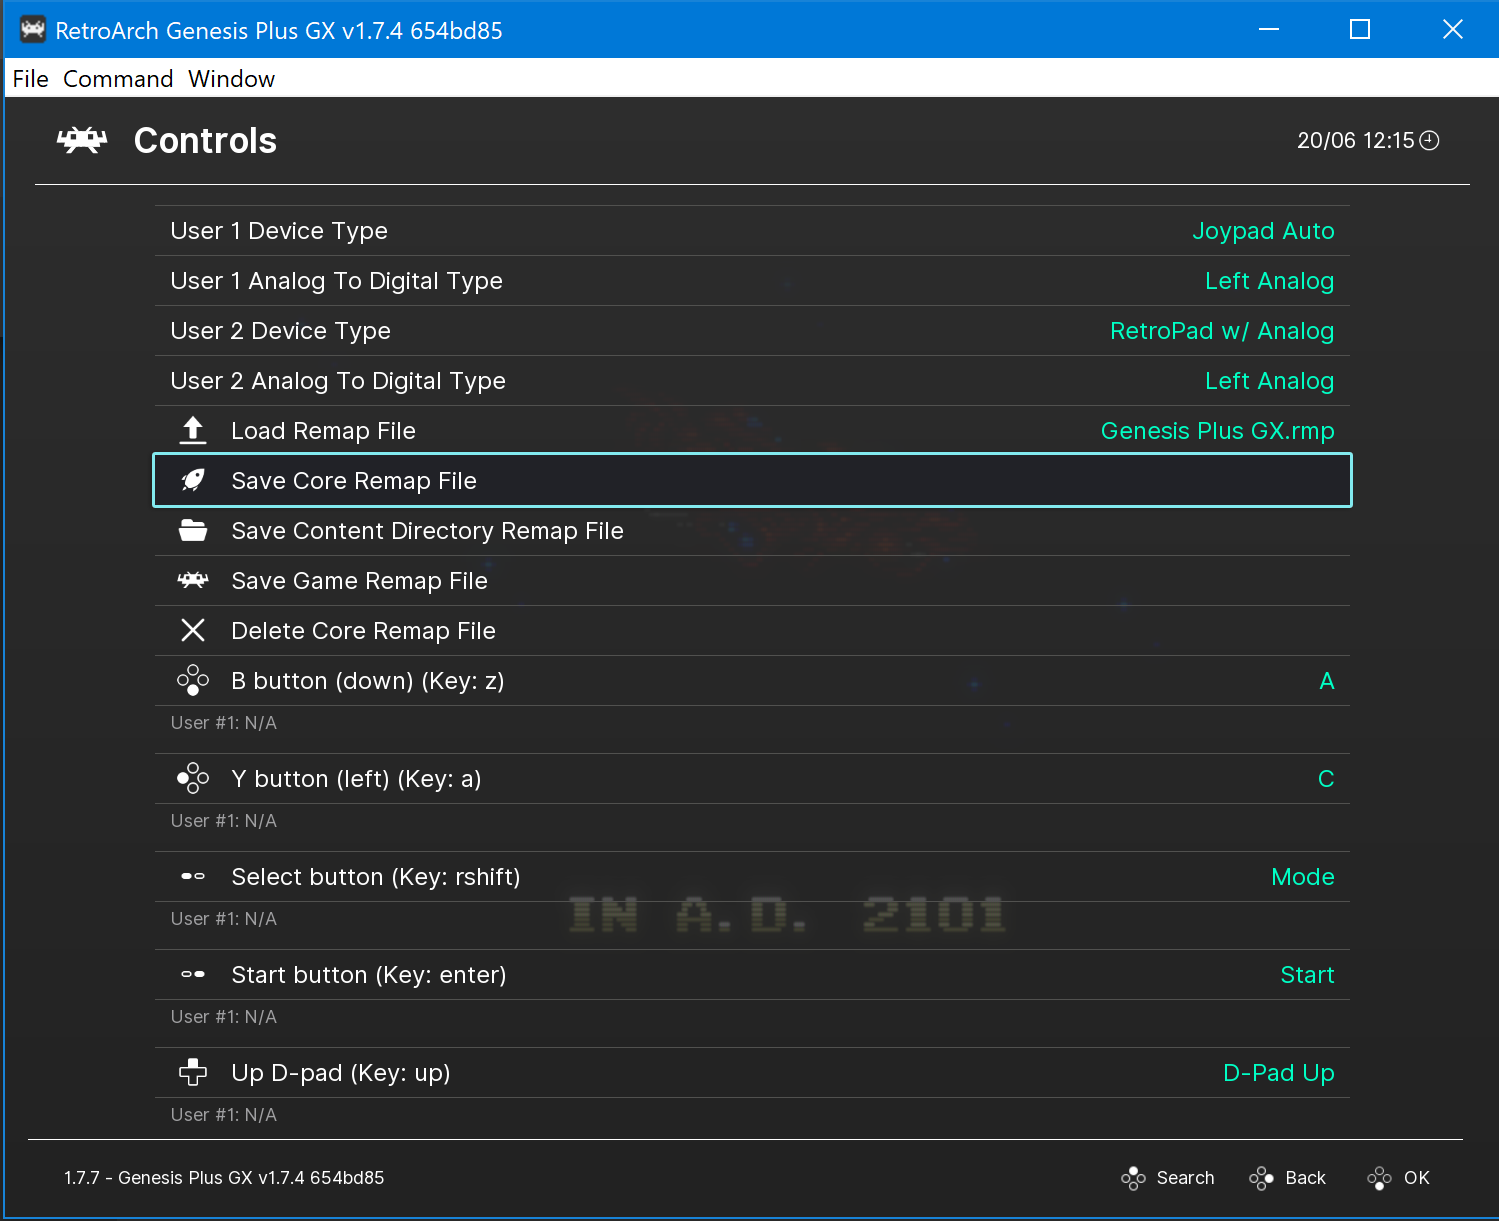The width and height of the screenshot is (1499, 1221).
Task: Click the Back button icon in footer
Action: (x=1261, y=1178)
